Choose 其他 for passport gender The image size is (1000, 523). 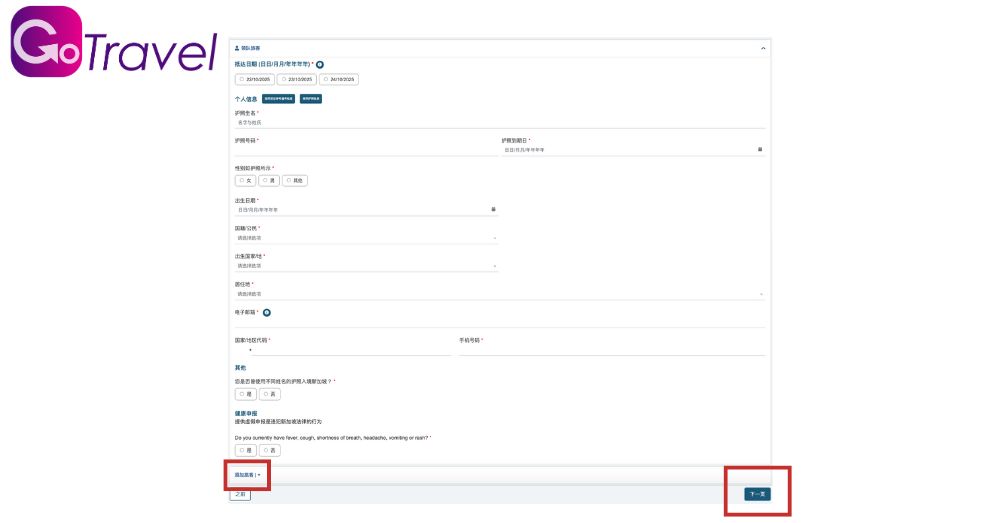point(294,181)
